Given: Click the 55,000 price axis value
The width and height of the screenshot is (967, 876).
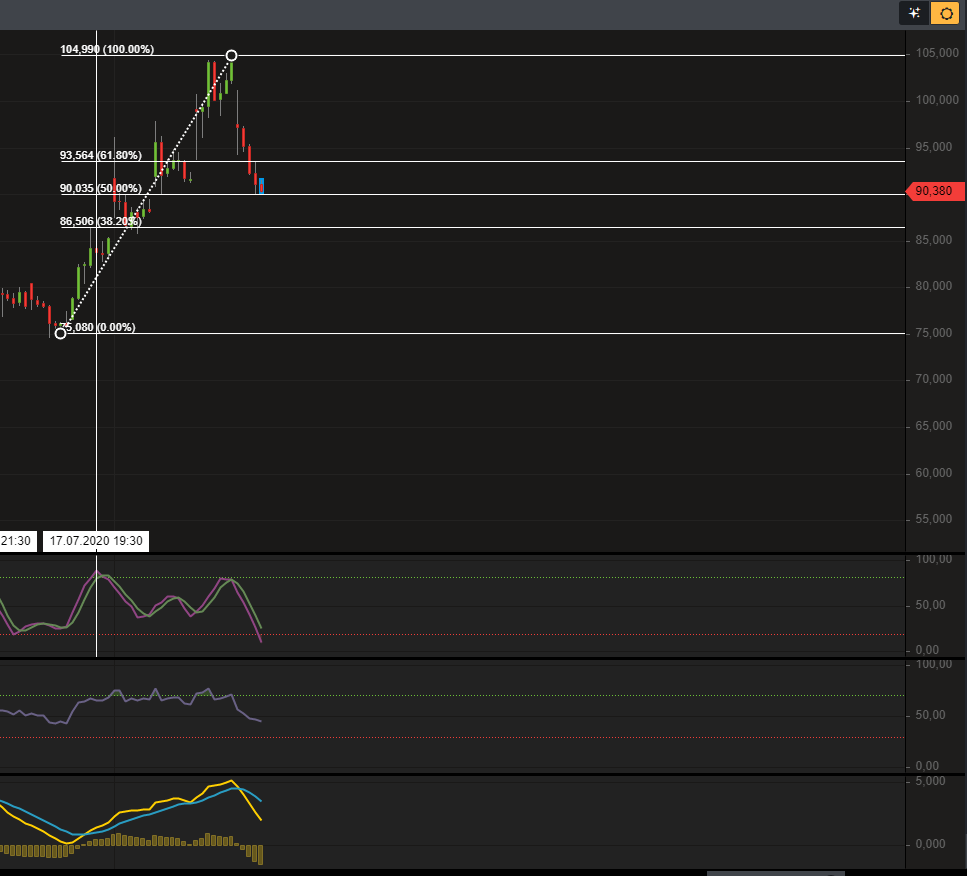Looking at the screenshot, I should coord(934,519).
